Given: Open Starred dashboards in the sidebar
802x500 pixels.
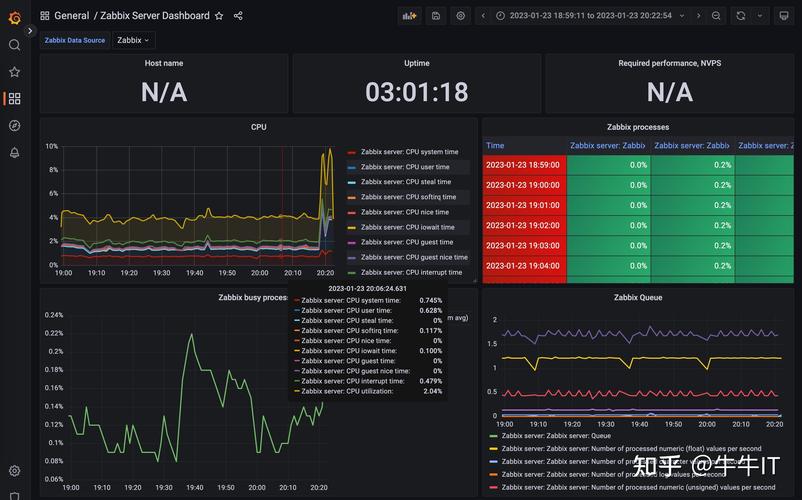Looking at the screenshot, I should (15, 72).
